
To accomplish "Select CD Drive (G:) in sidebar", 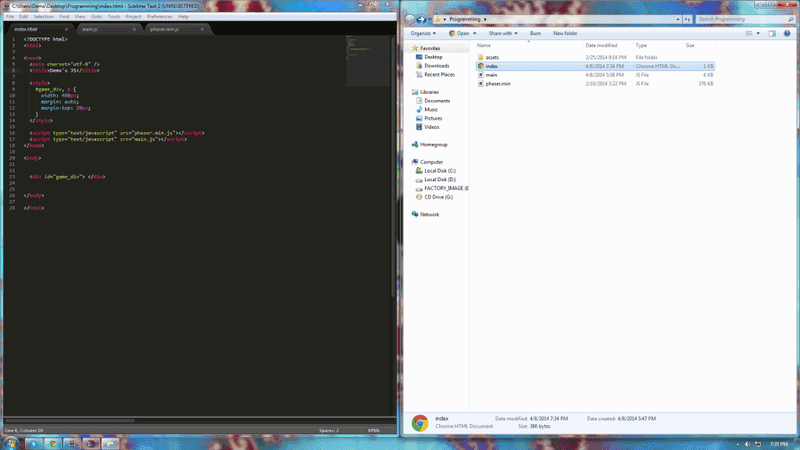I will click(x=438, y=197).
